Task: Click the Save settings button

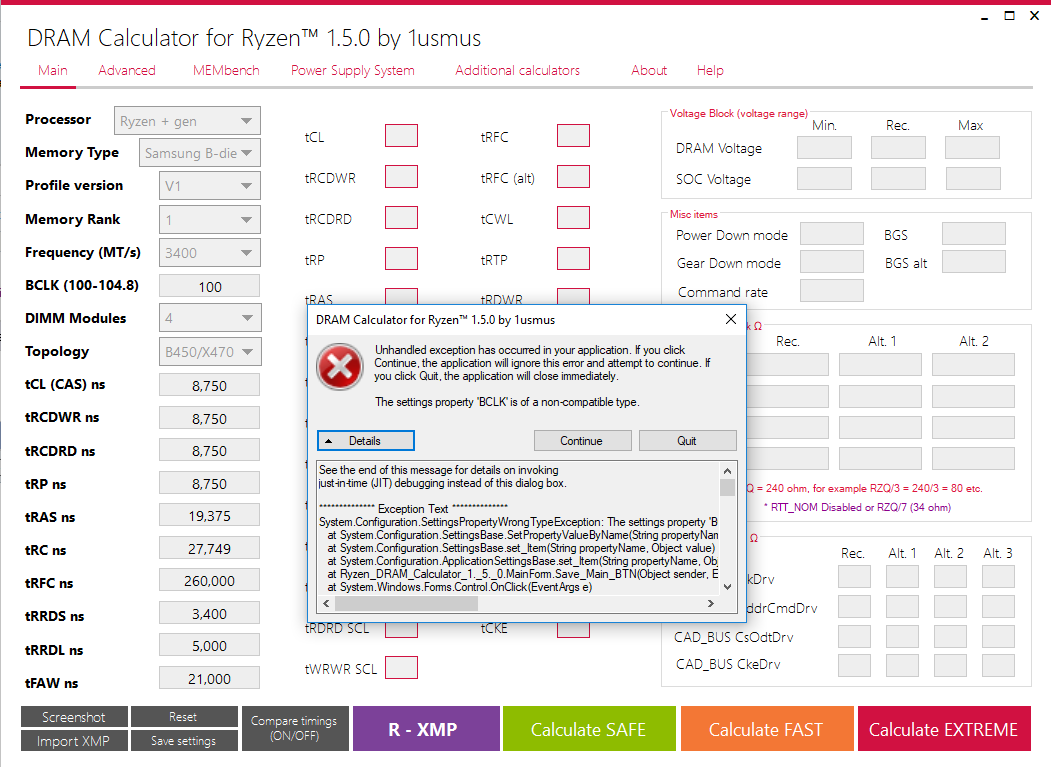Action: click(184, 741)
